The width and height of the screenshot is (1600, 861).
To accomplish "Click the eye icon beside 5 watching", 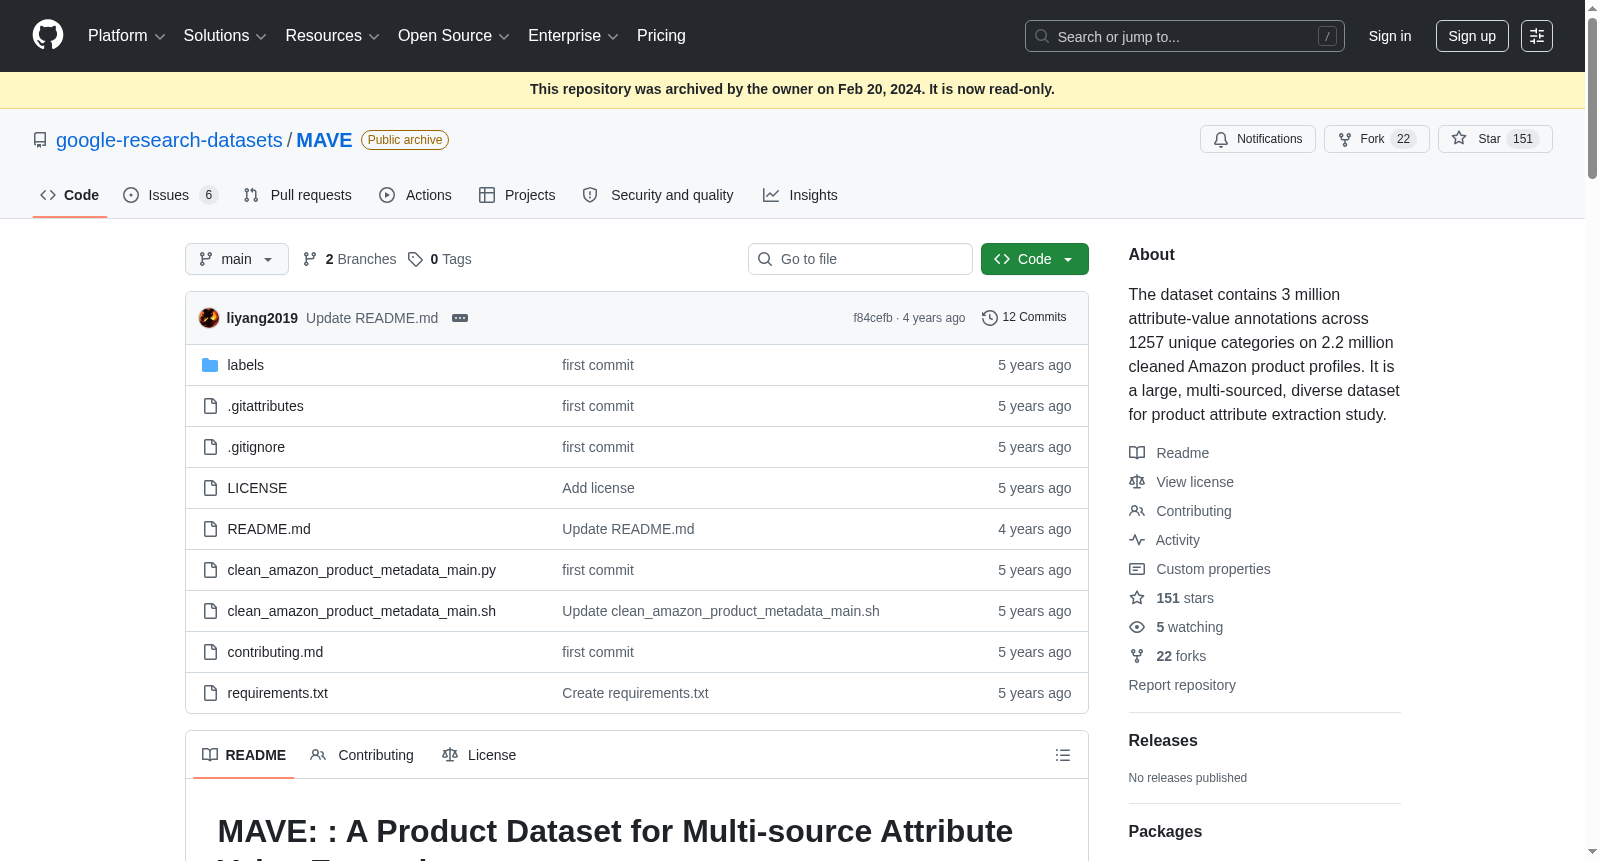I will point(1137,627).
